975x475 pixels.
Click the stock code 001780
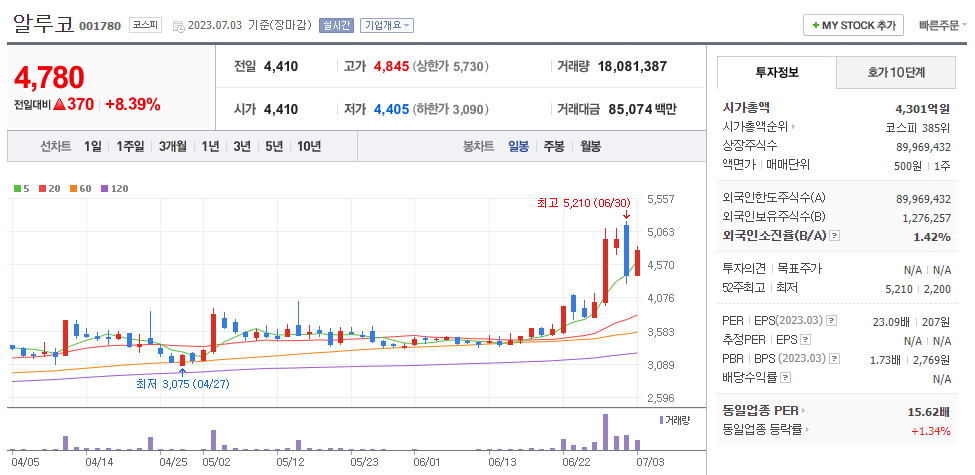click(x=100, y=27)
